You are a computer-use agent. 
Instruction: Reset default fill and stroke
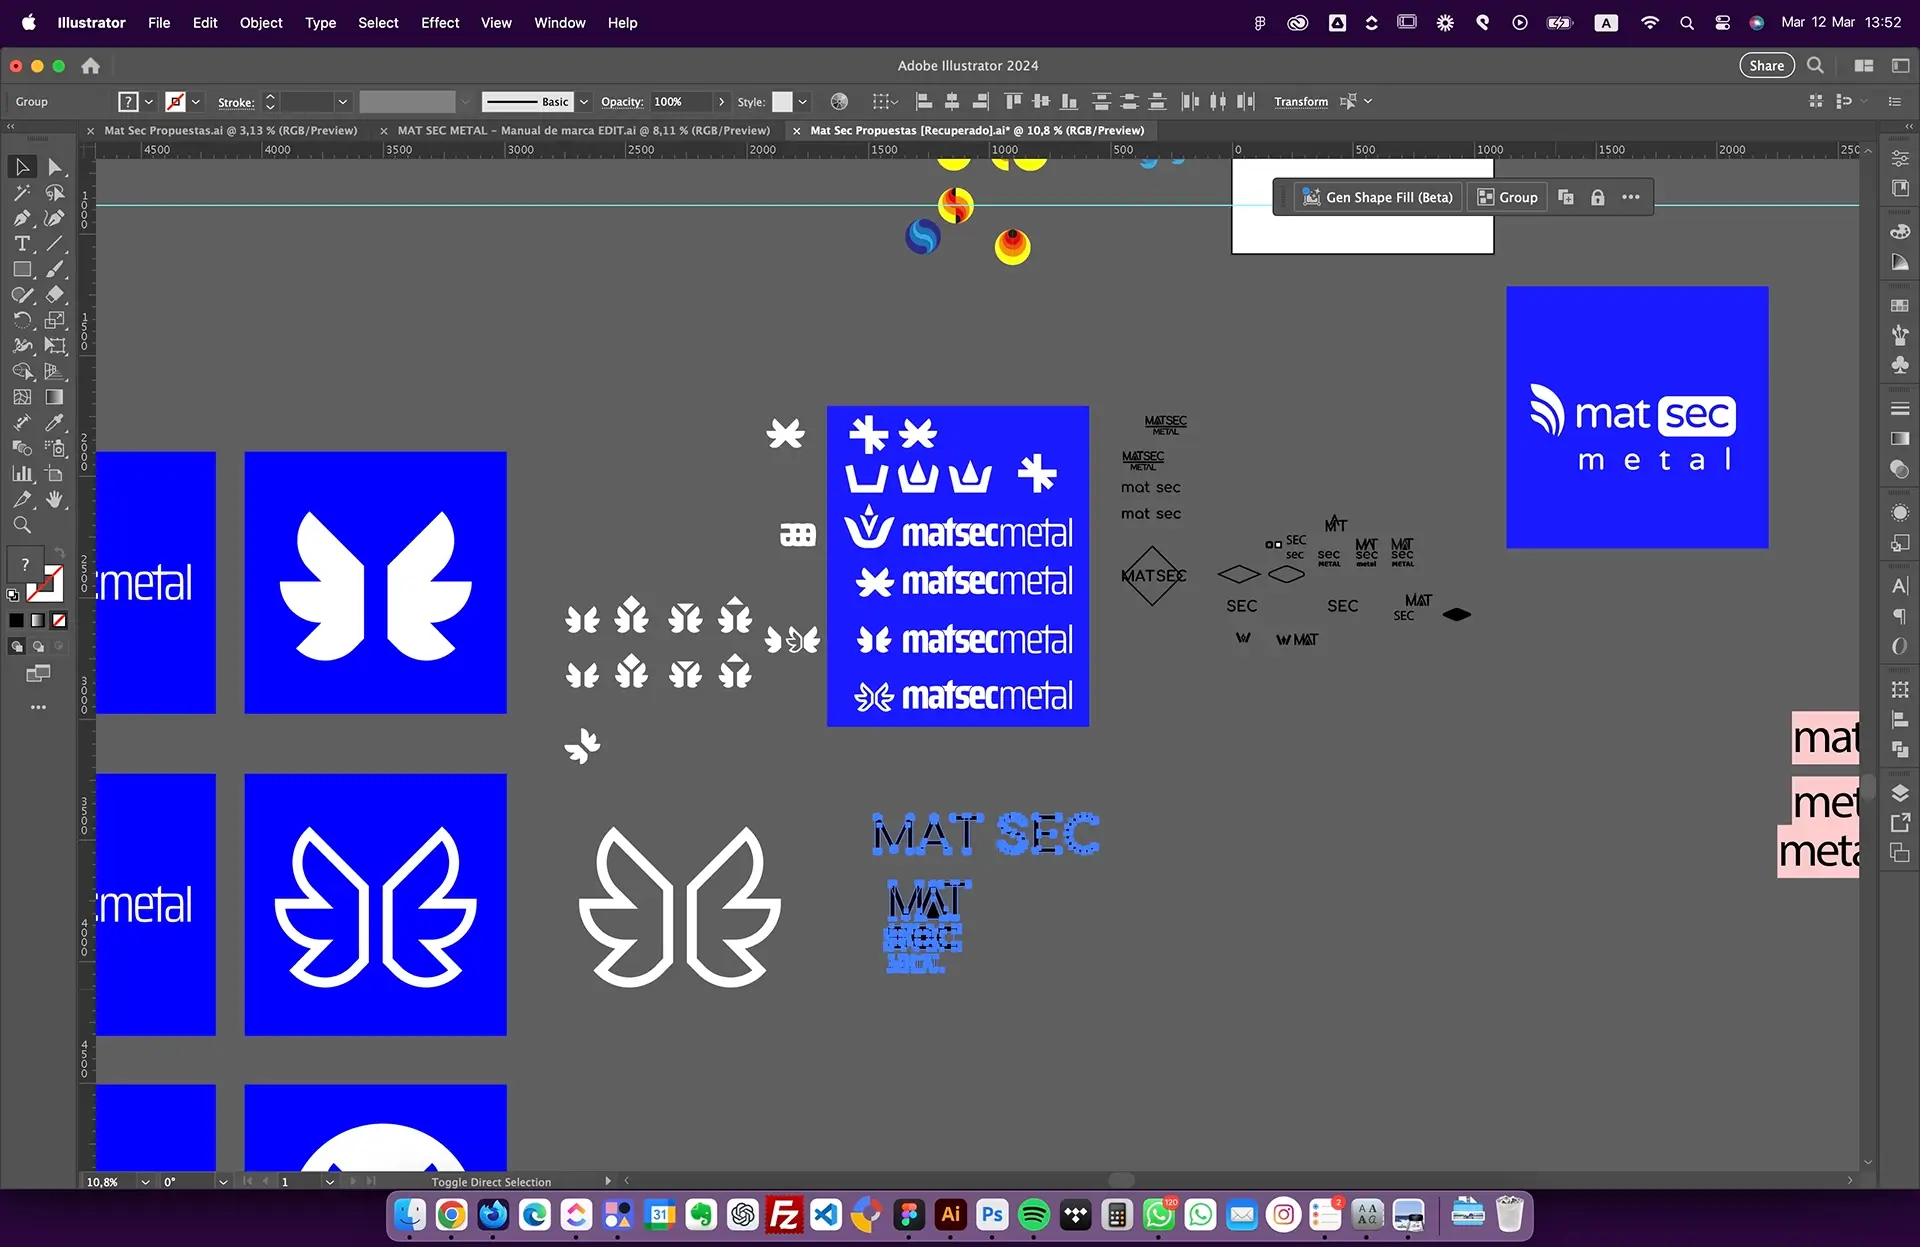click(x=12, y=595)
